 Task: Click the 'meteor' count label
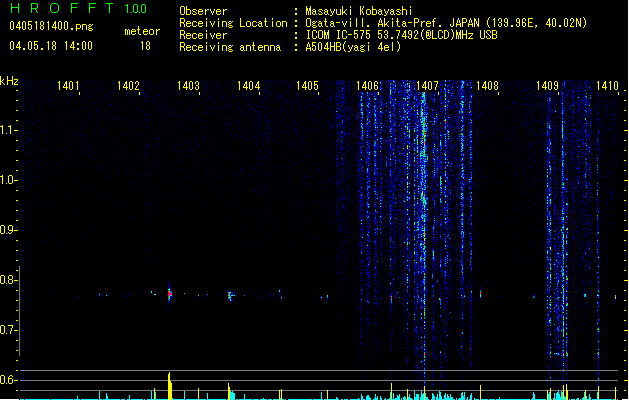click(x=142, y=31)
